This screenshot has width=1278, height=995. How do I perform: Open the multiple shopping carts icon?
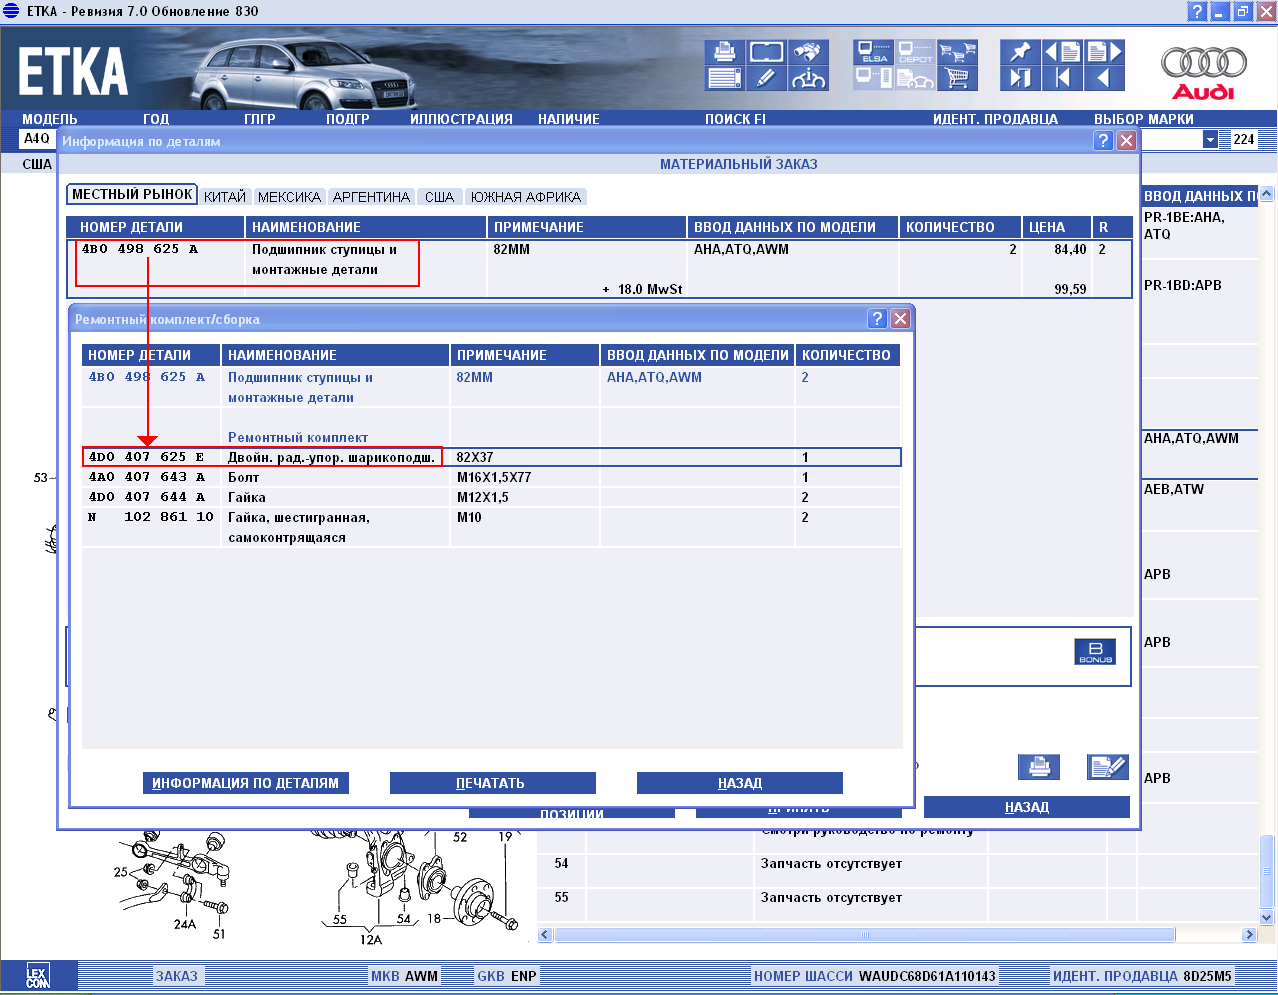[x=958, y=53]
